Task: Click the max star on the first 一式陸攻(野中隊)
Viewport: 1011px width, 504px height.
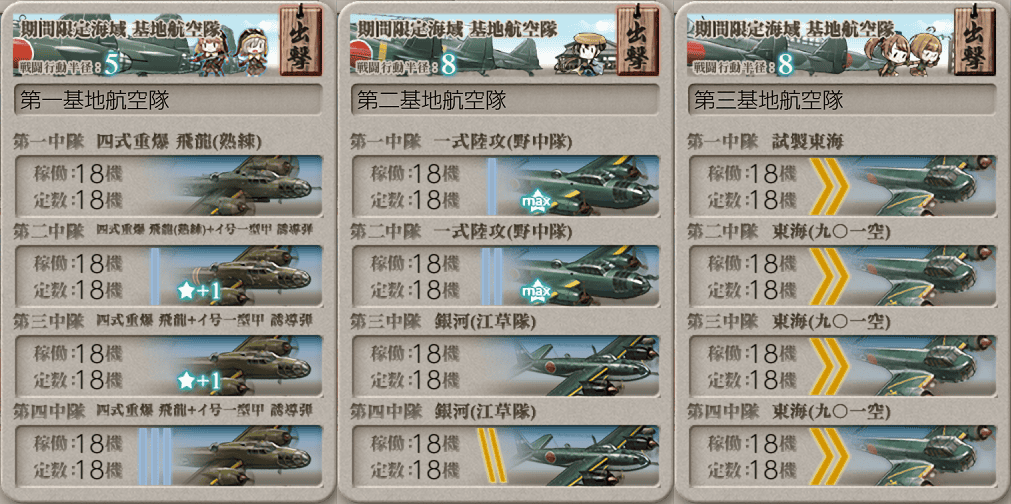Action: (536, 203)
